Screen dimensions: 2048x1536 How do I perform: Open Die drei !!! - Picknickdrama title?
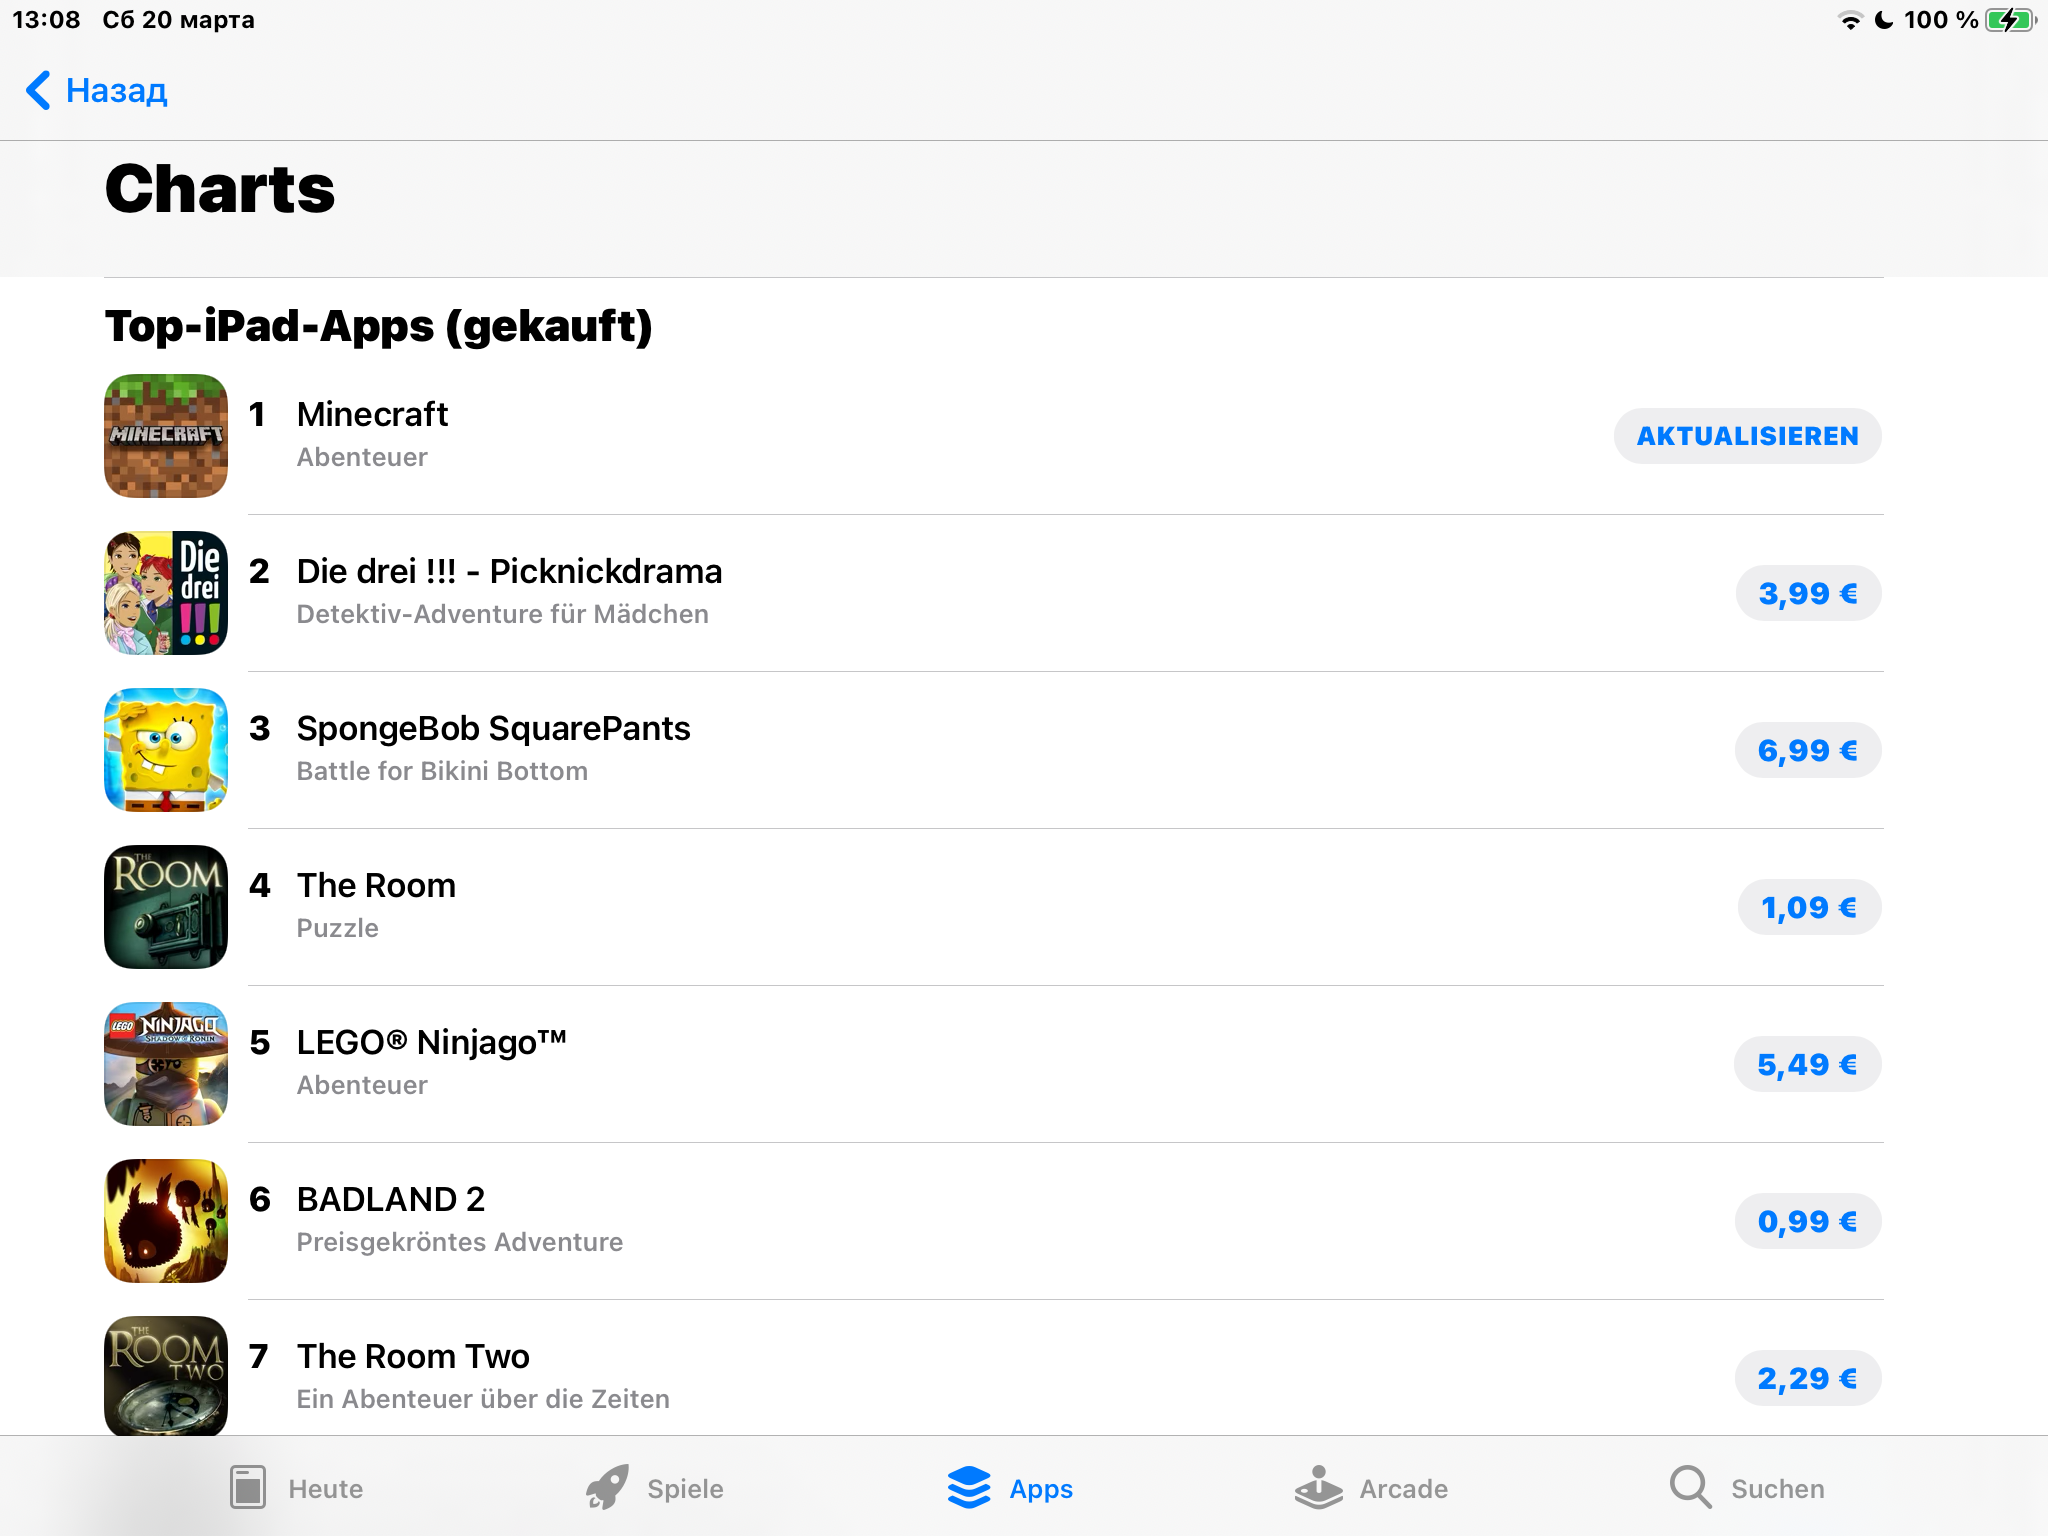(x=509, y=571)
